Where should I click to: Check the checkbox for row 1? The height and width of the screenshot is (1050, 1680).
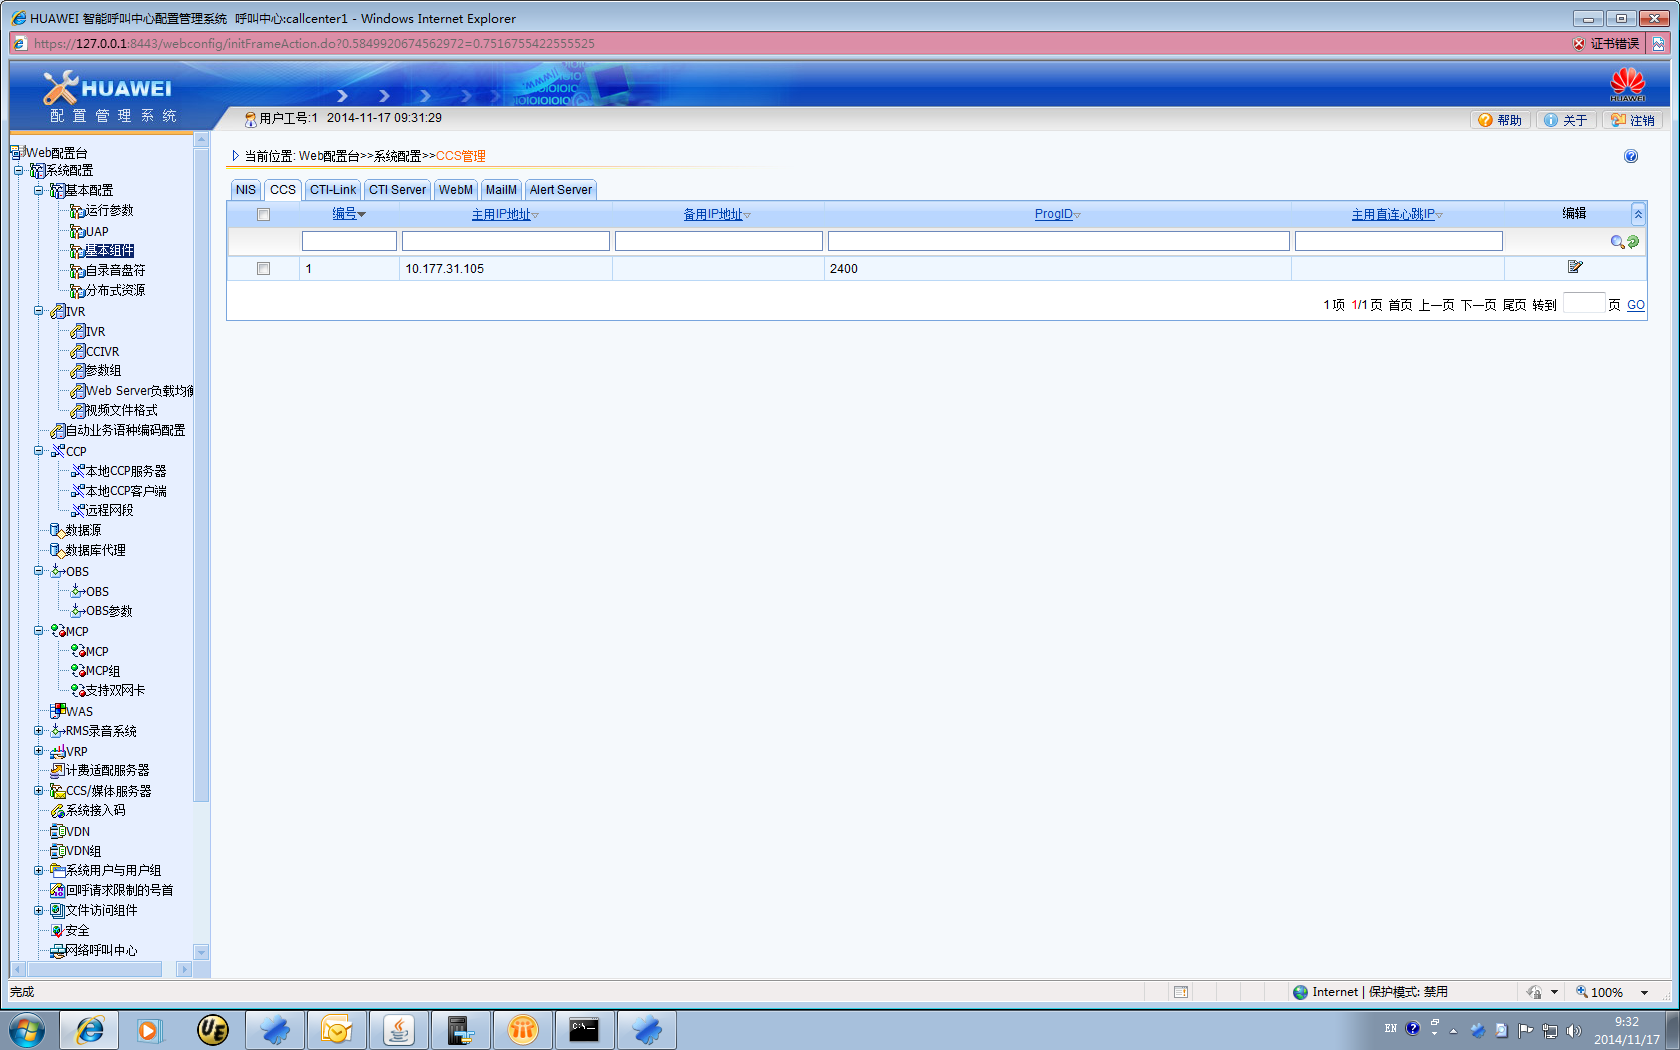pos(263,268)
